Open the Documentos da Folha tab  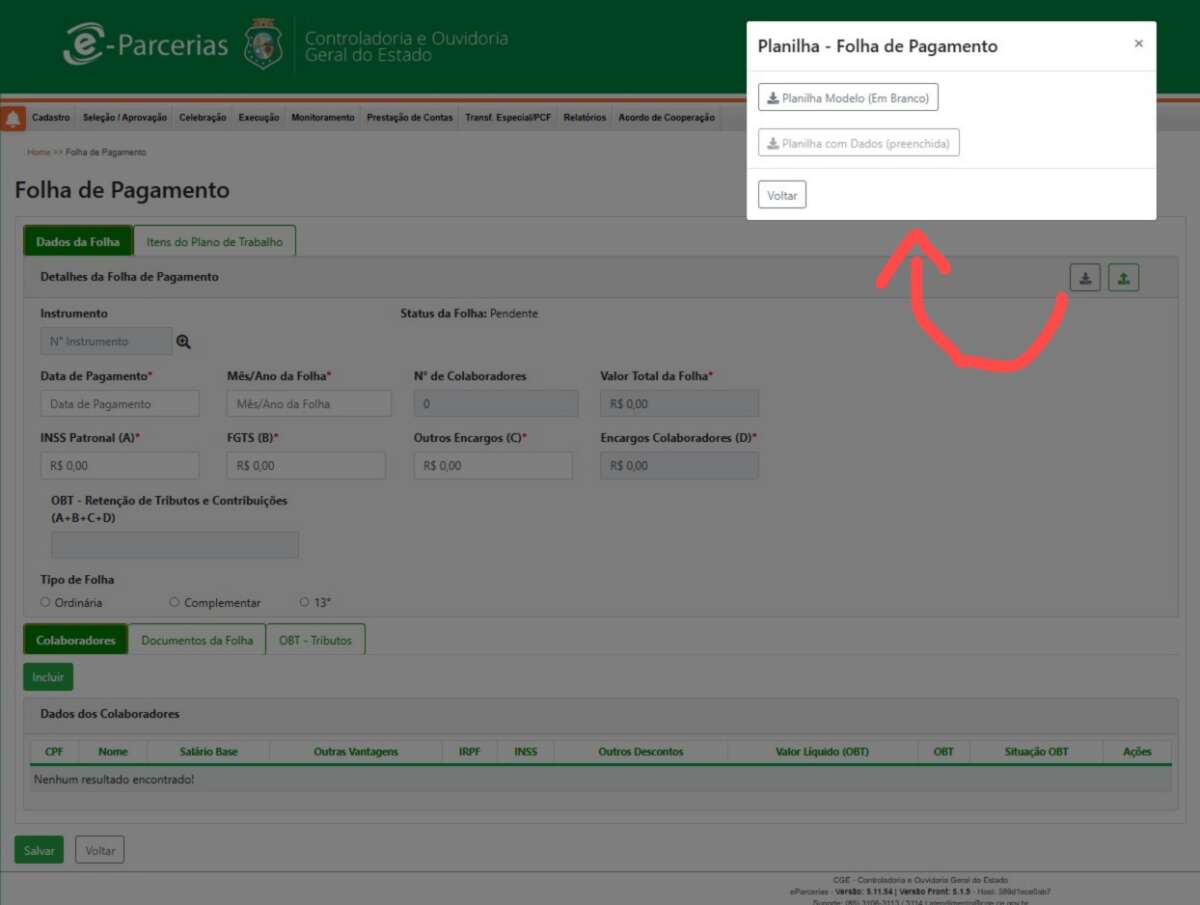pos(197,640)
